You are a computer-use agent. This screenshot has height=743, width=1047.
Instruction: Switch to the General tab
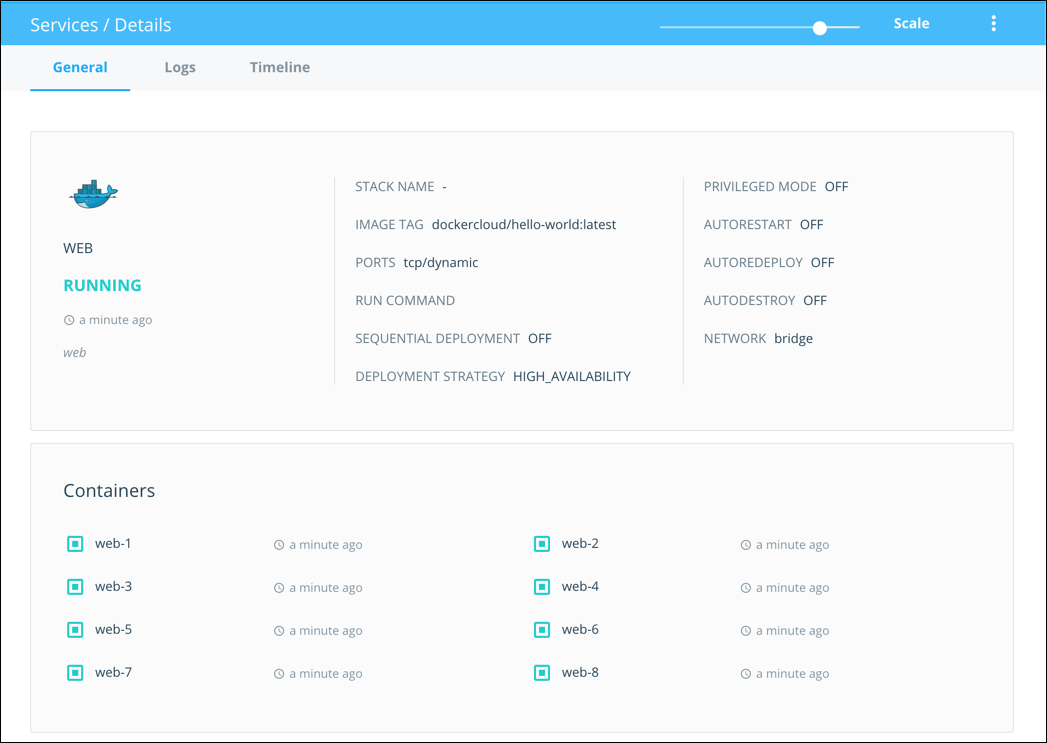[80, 68]
